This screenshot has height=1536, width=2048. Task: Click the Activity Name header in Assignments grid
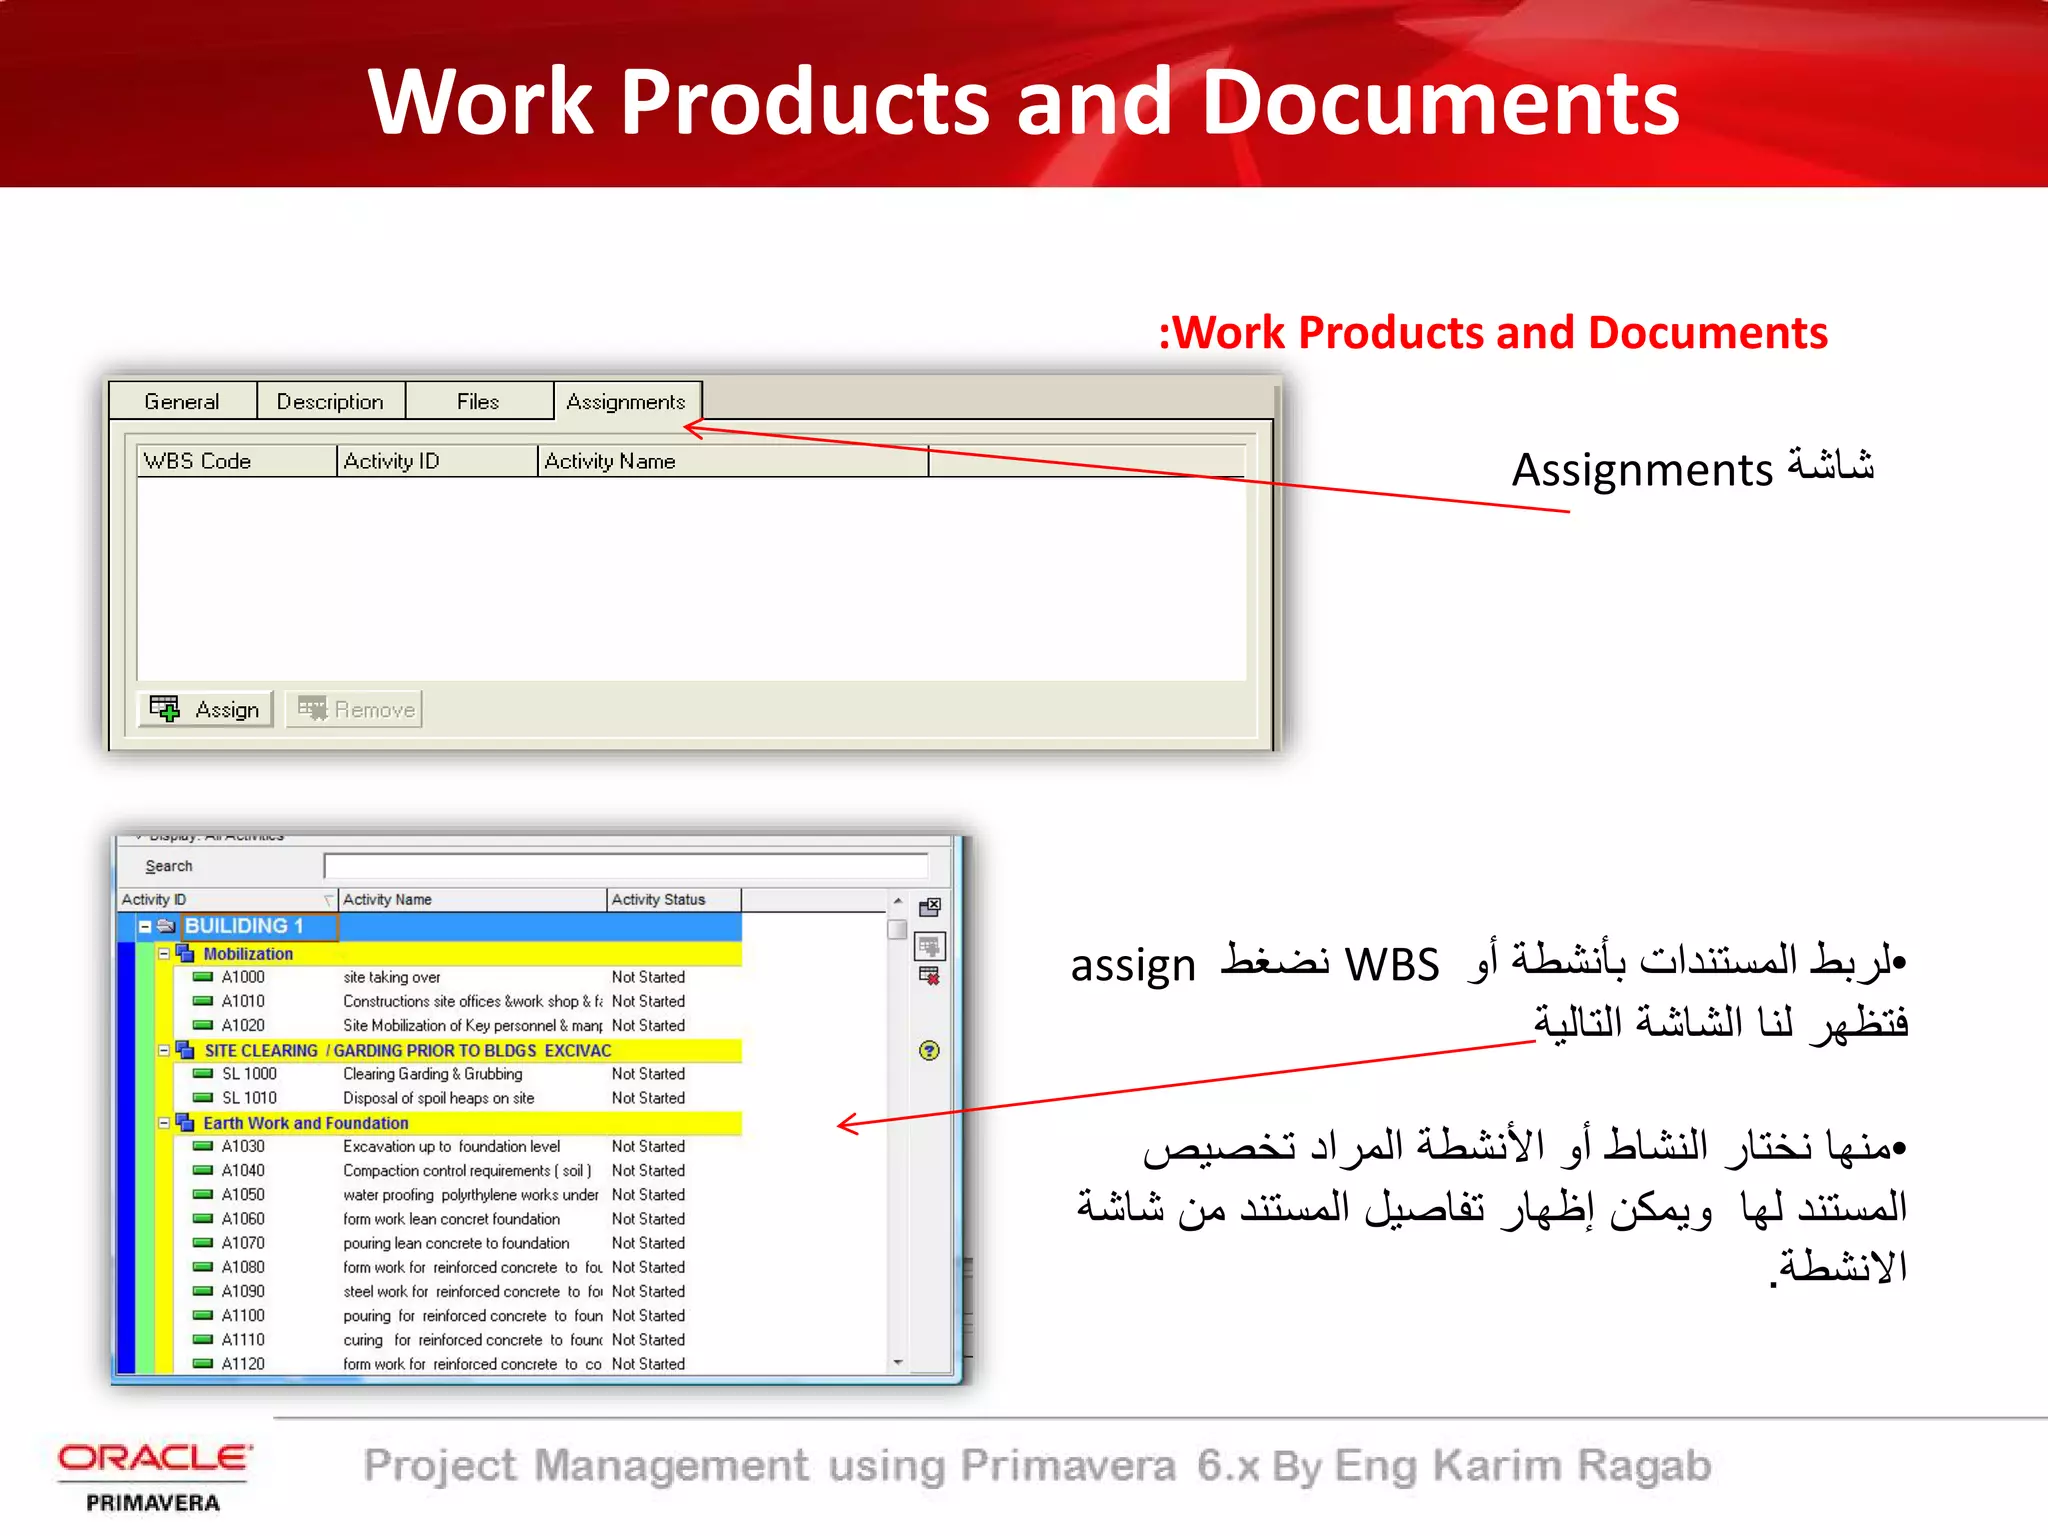point(734,461)
